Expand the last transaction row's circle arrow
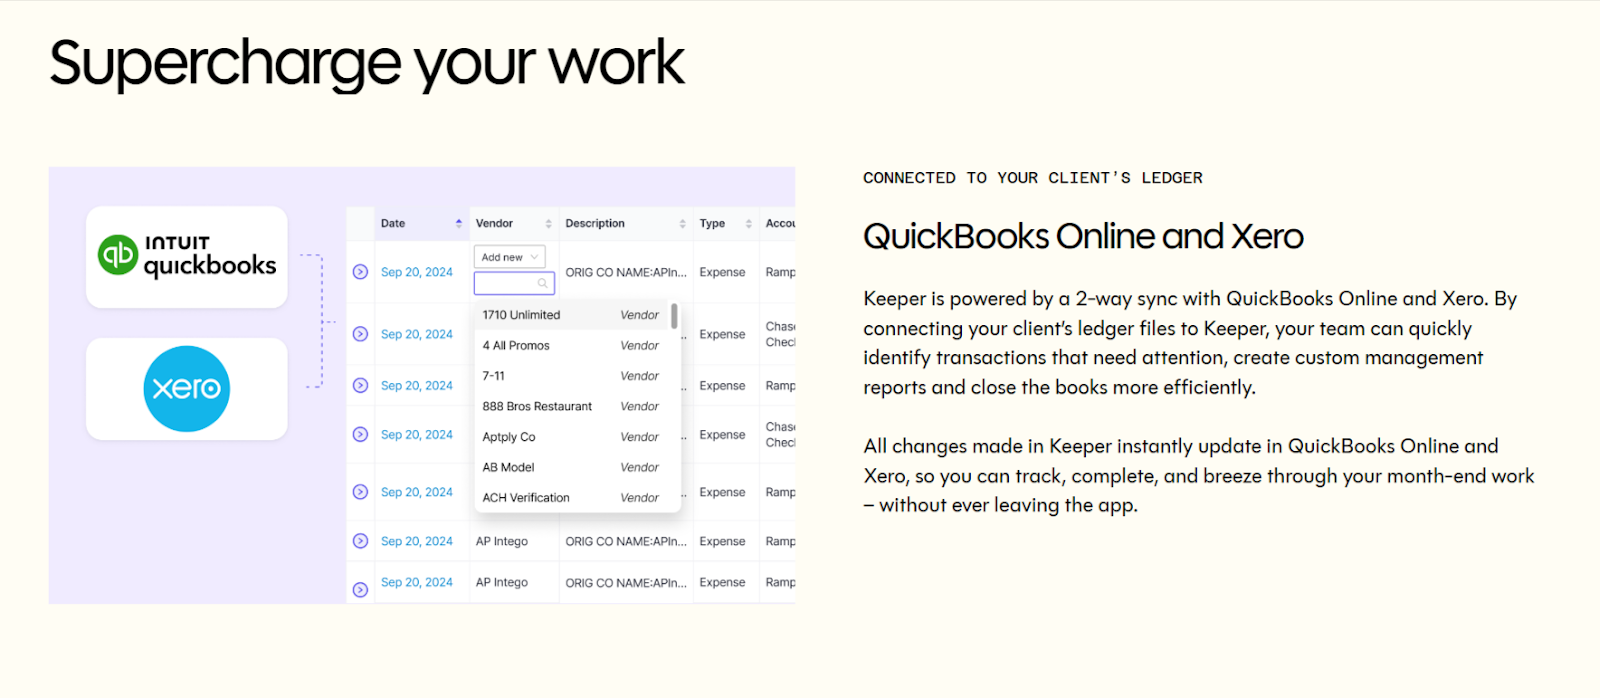This screenshot has width=1600, height=698. (x=360, y=590)
